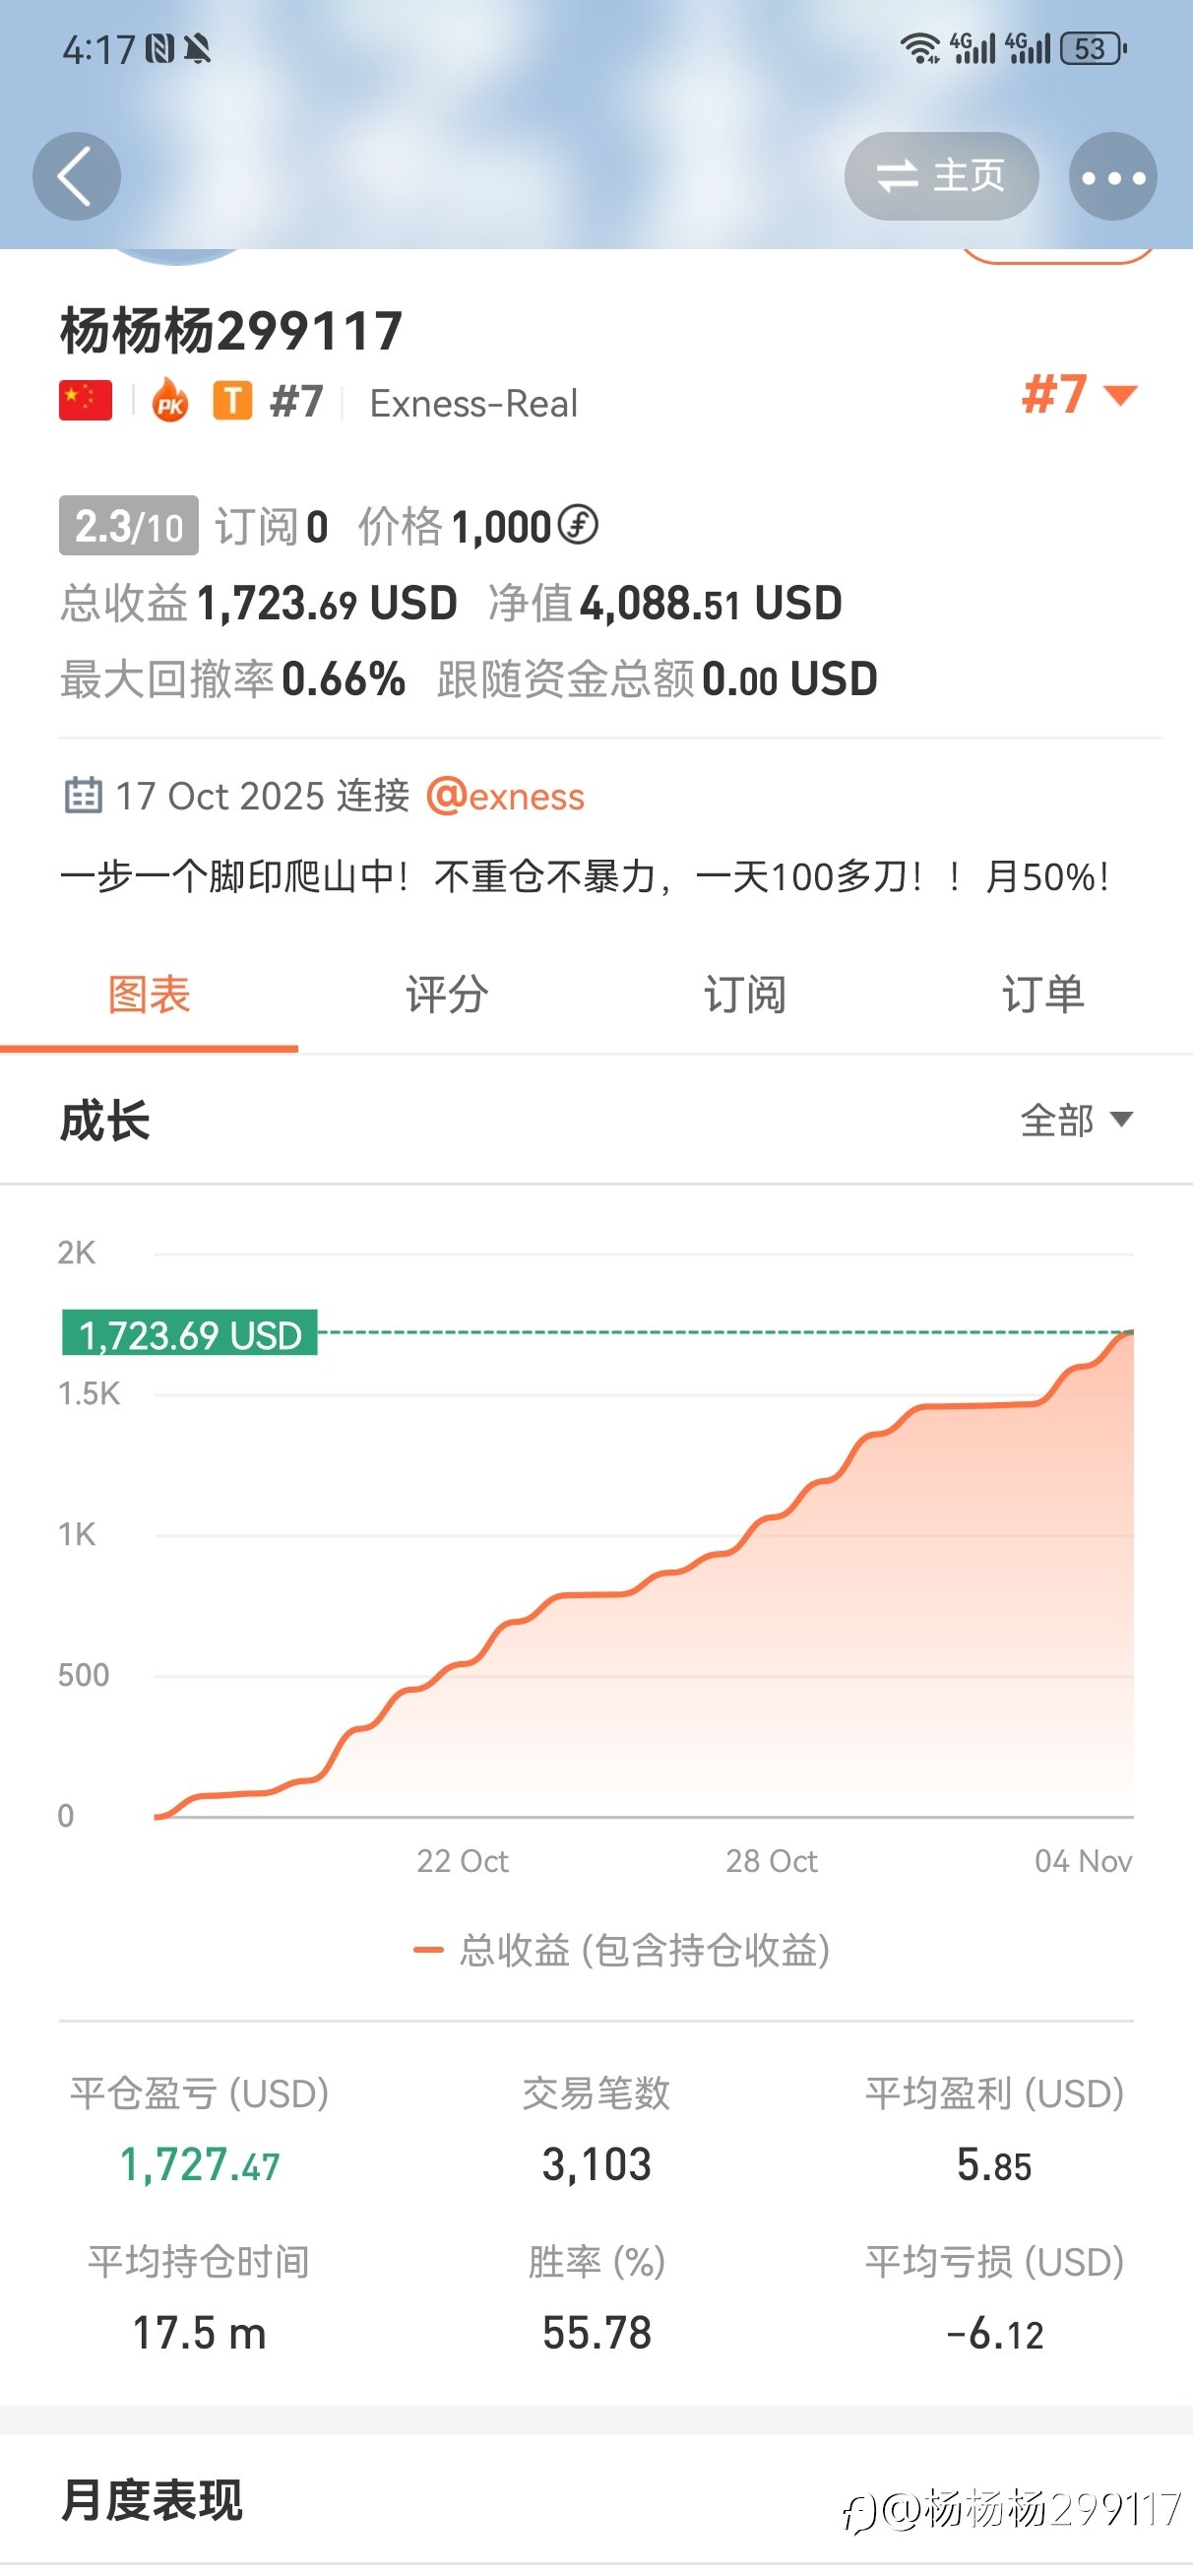
Task: Tap the growth chart near 28 Oct
Action: tap(771, 1650)
